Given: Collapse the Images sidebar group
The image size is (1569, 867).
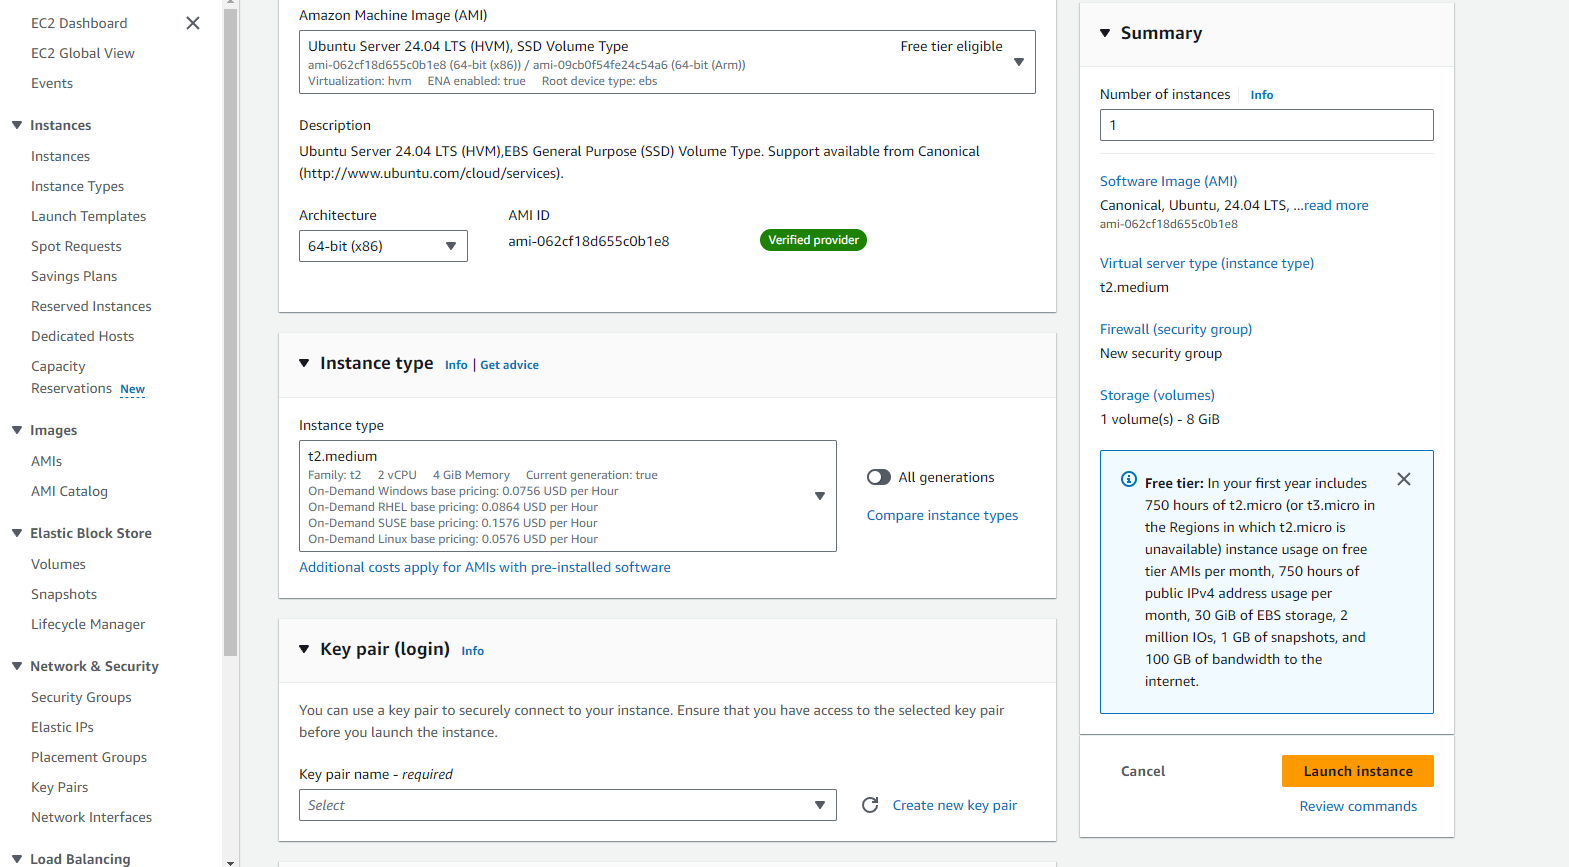Looking at the screenshot, I should pyautogui.click(x=17, y=430).
